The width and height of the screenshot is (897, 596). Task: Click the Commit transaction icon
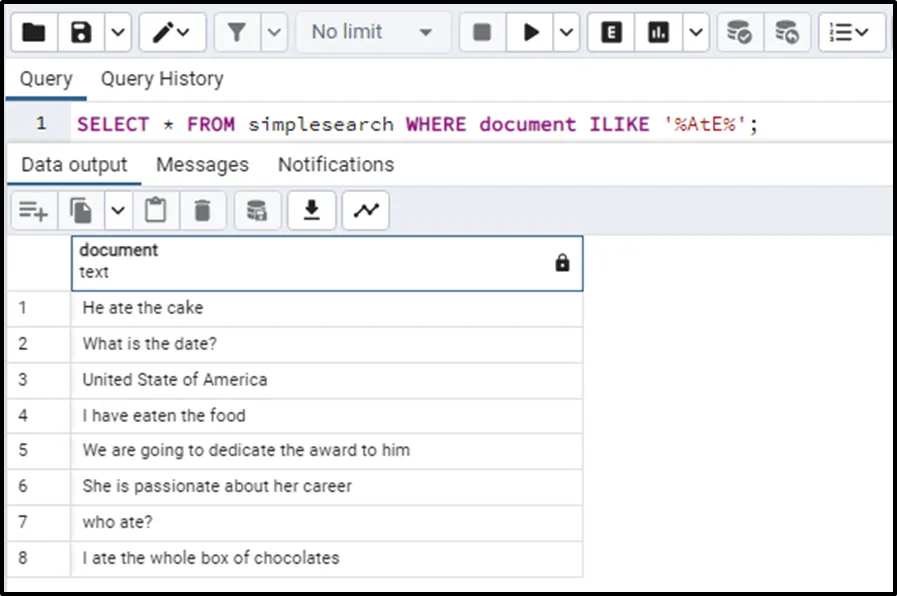pos(739,33)
